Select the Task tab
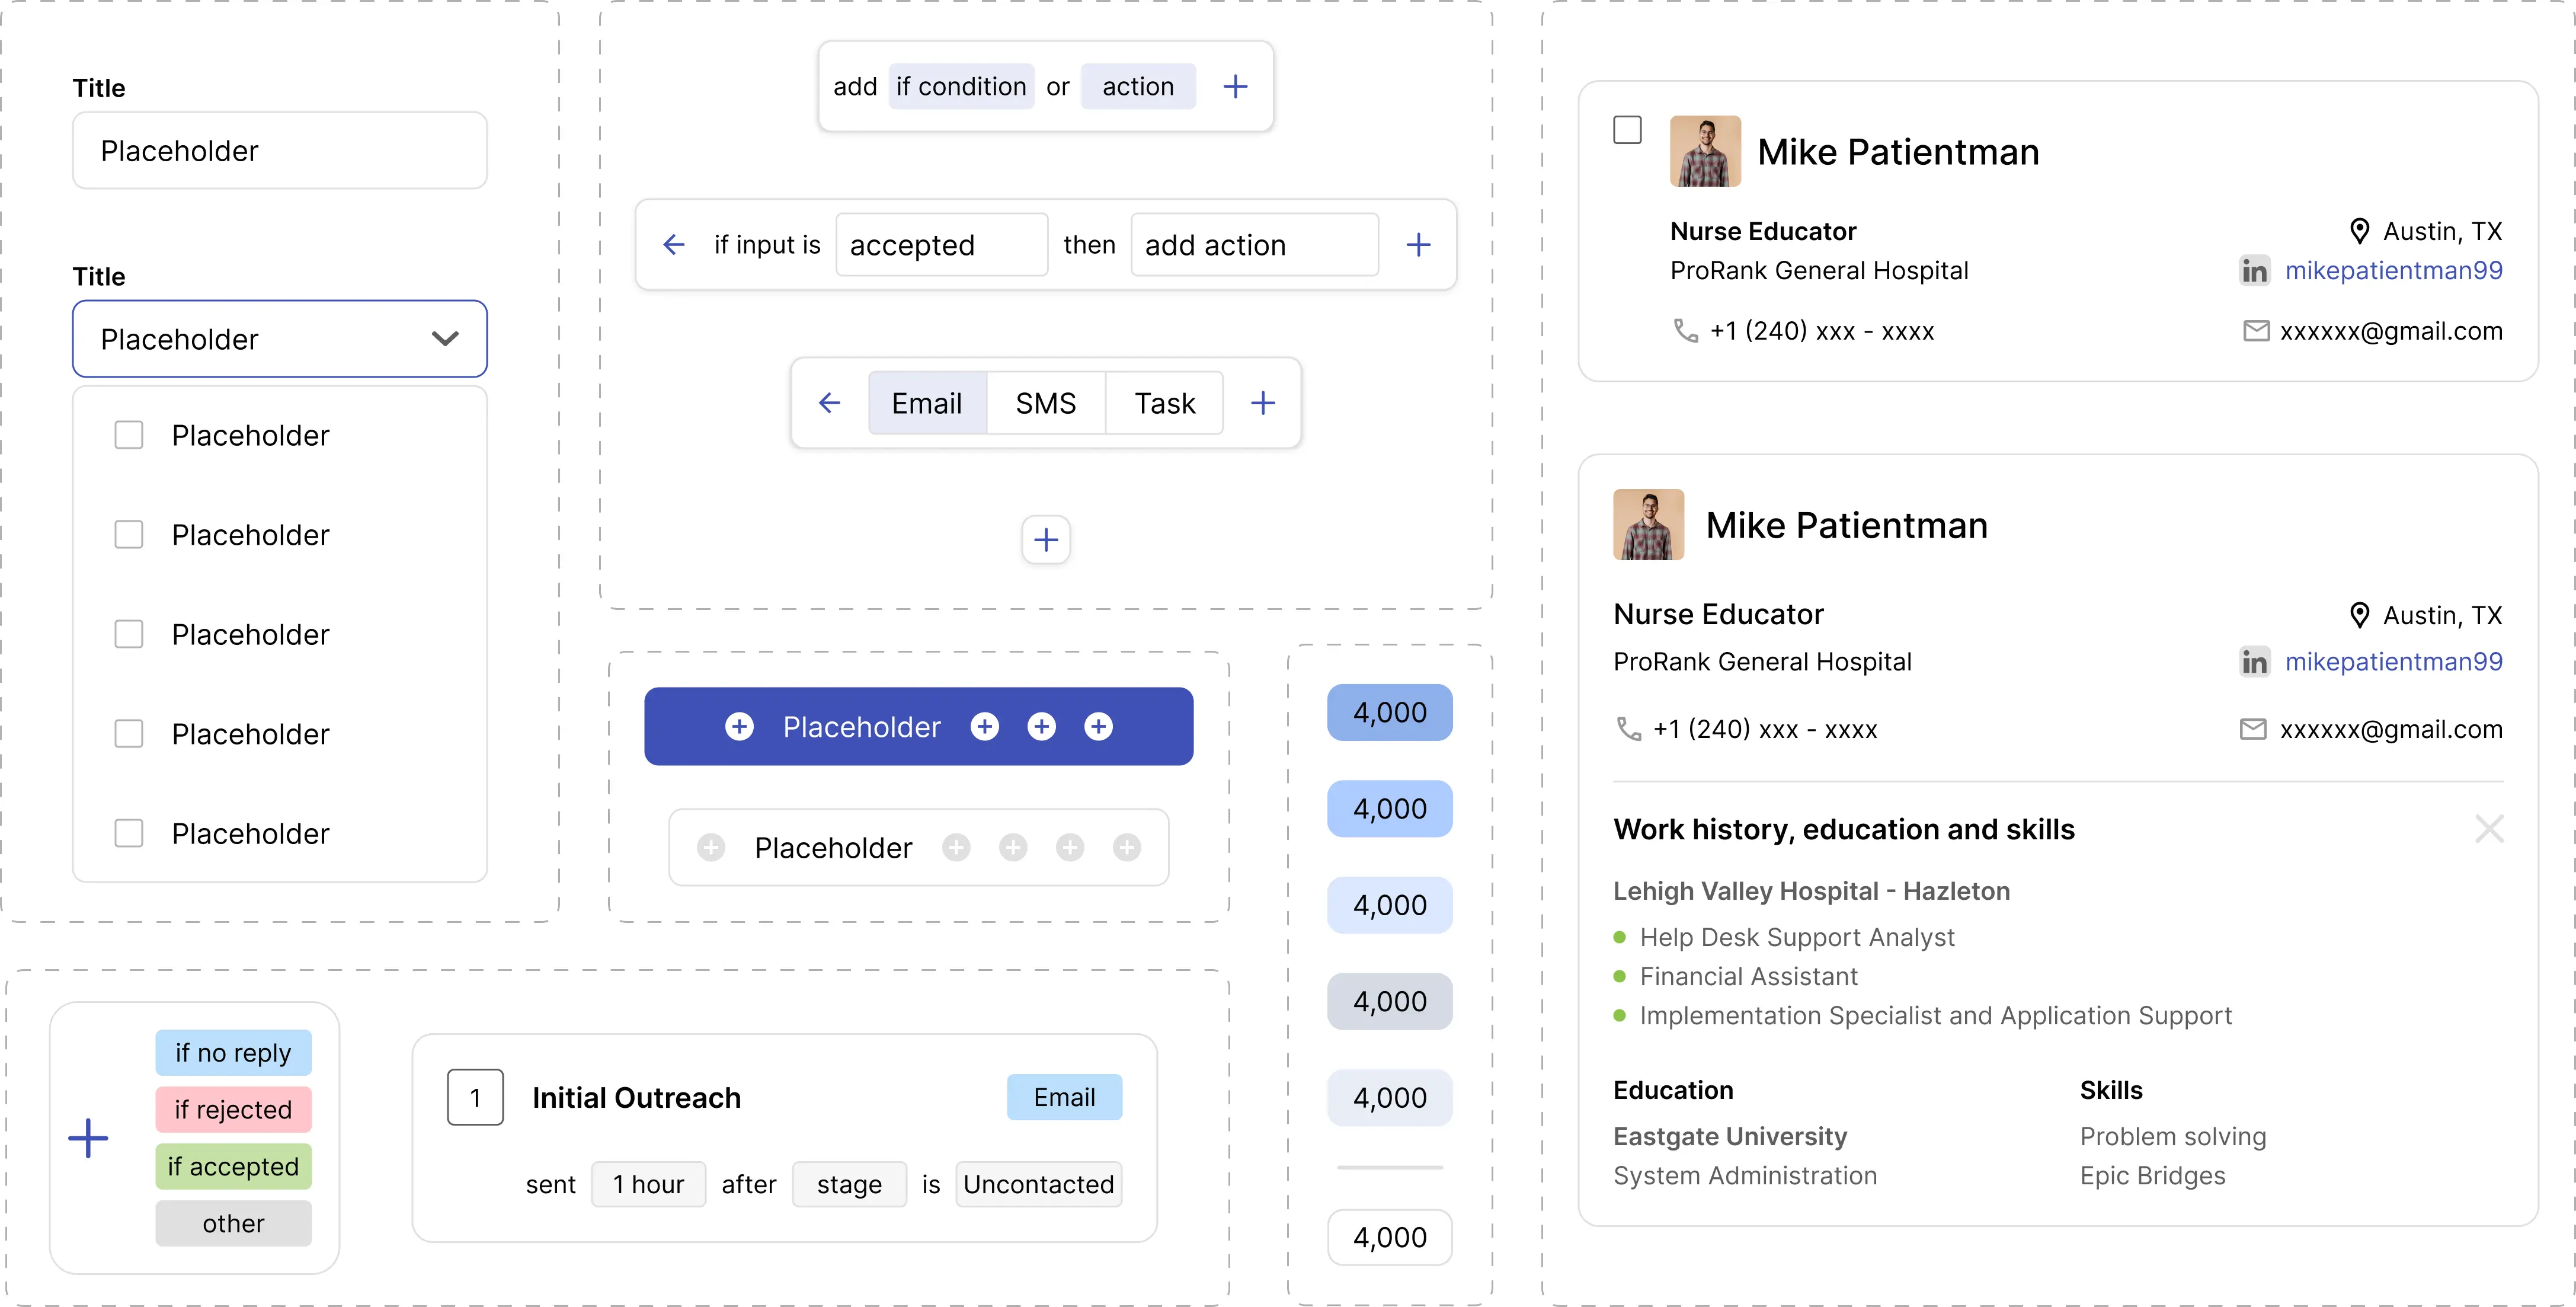The width and height of the screenshot is (2576, 1307). (x=1164, y=403)
